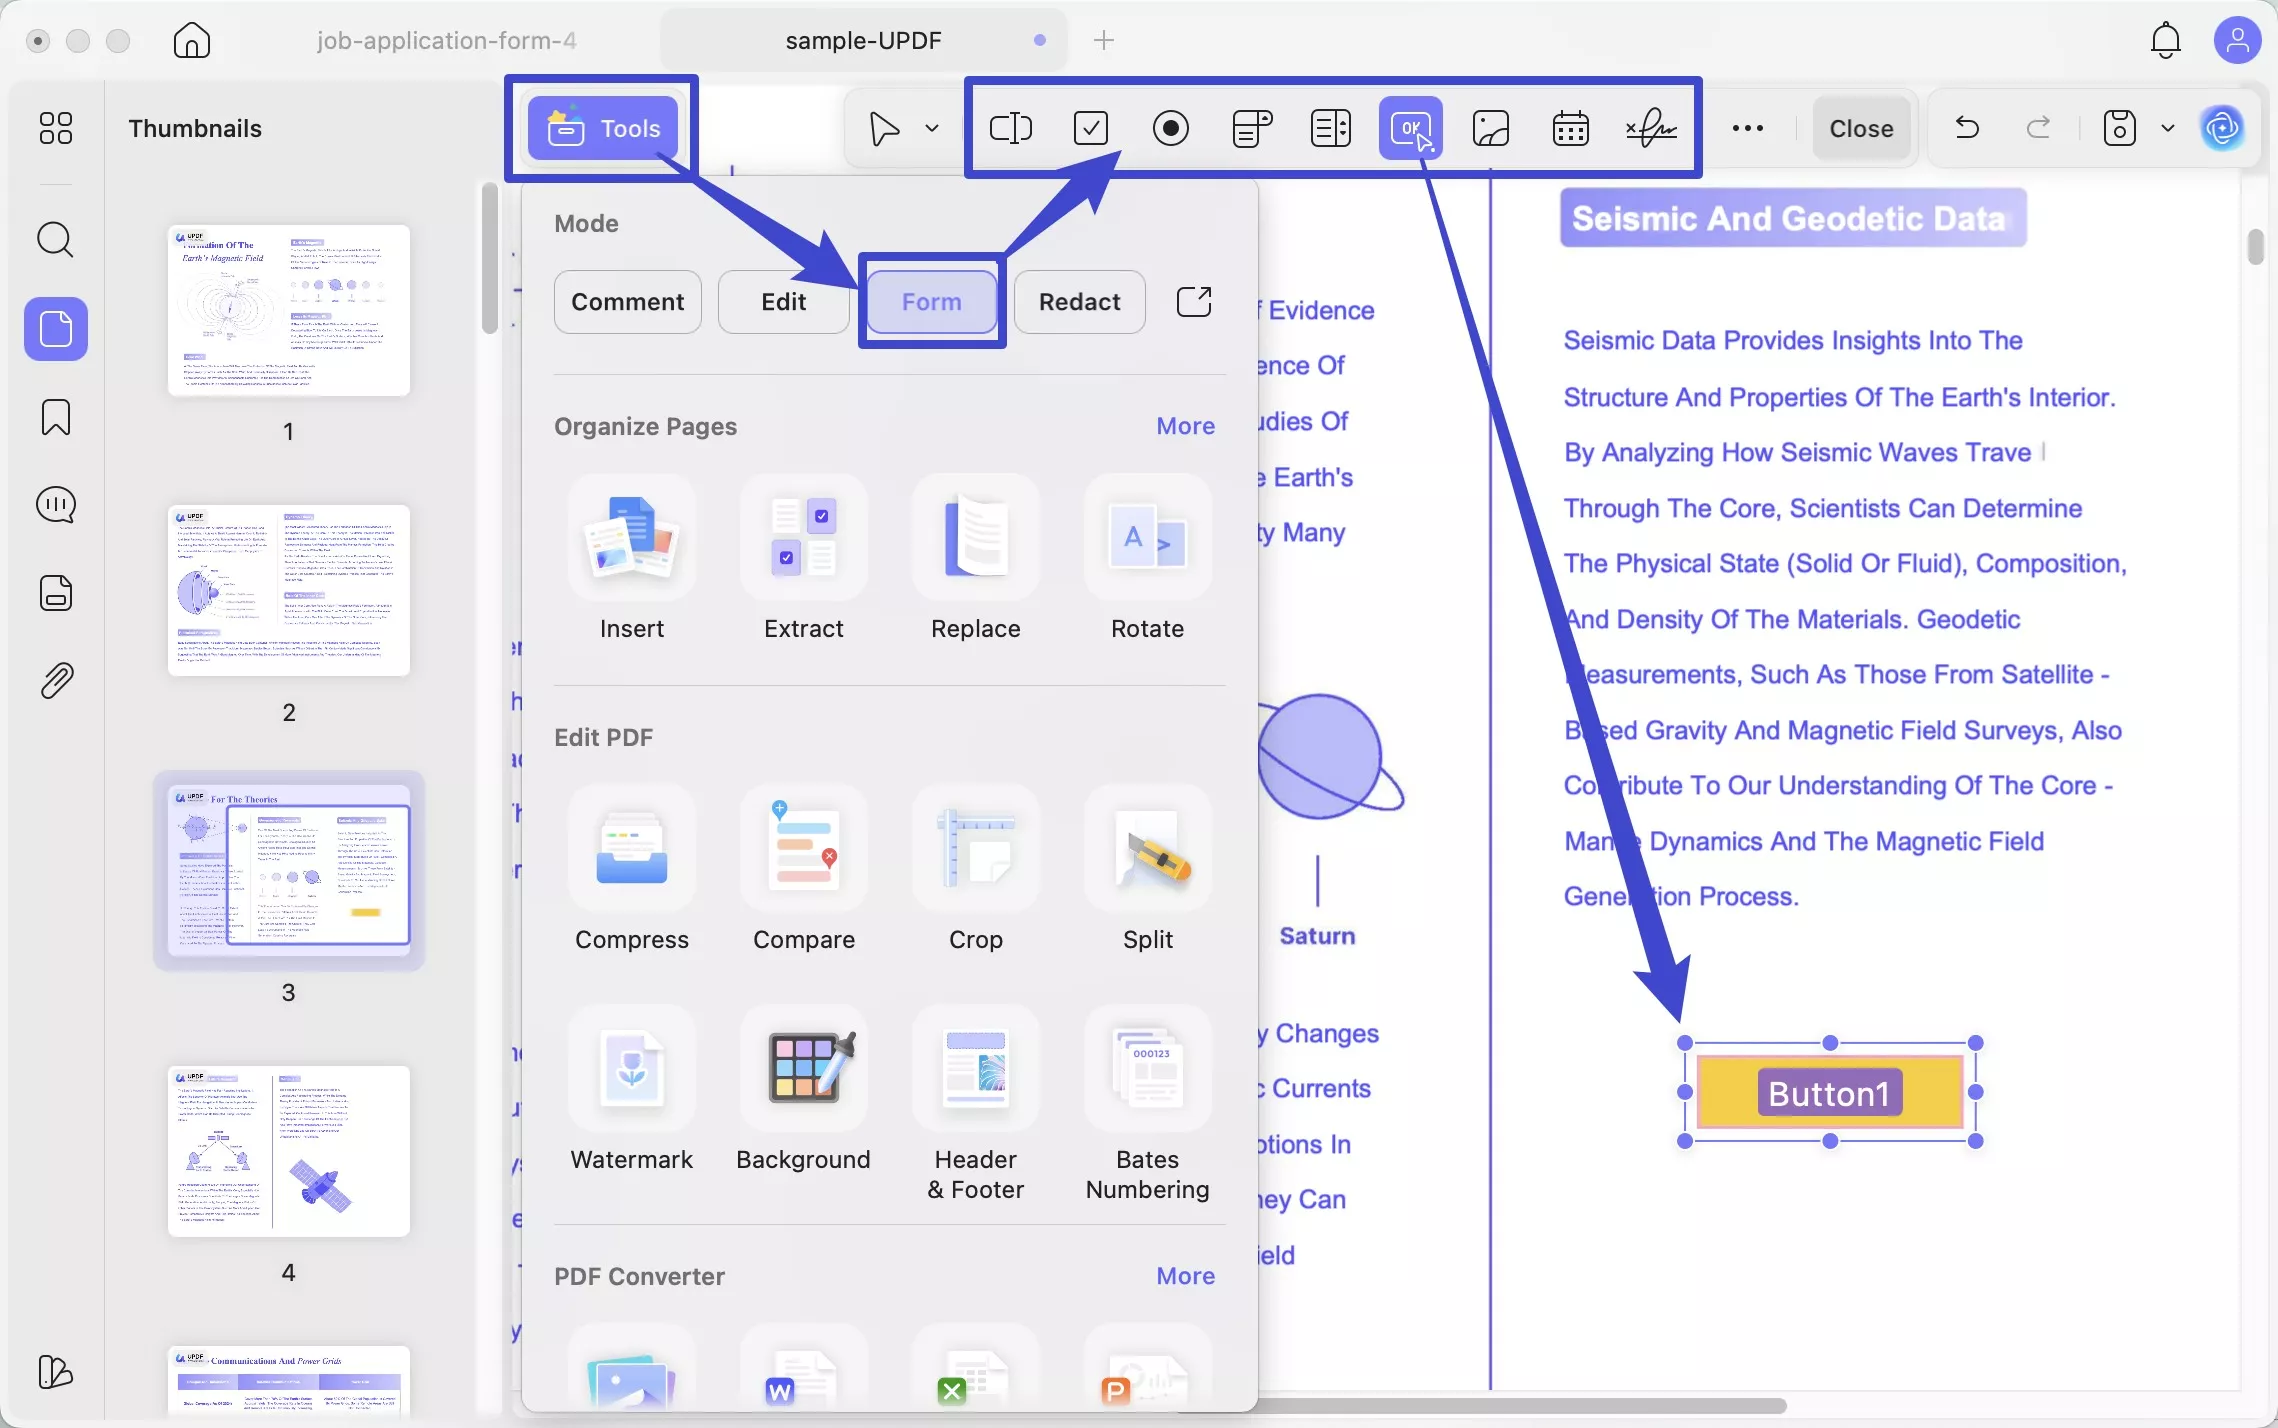Screen dimensions: 2278x1428
Task: Select the list box form tool
Action: click(1330, 128)
